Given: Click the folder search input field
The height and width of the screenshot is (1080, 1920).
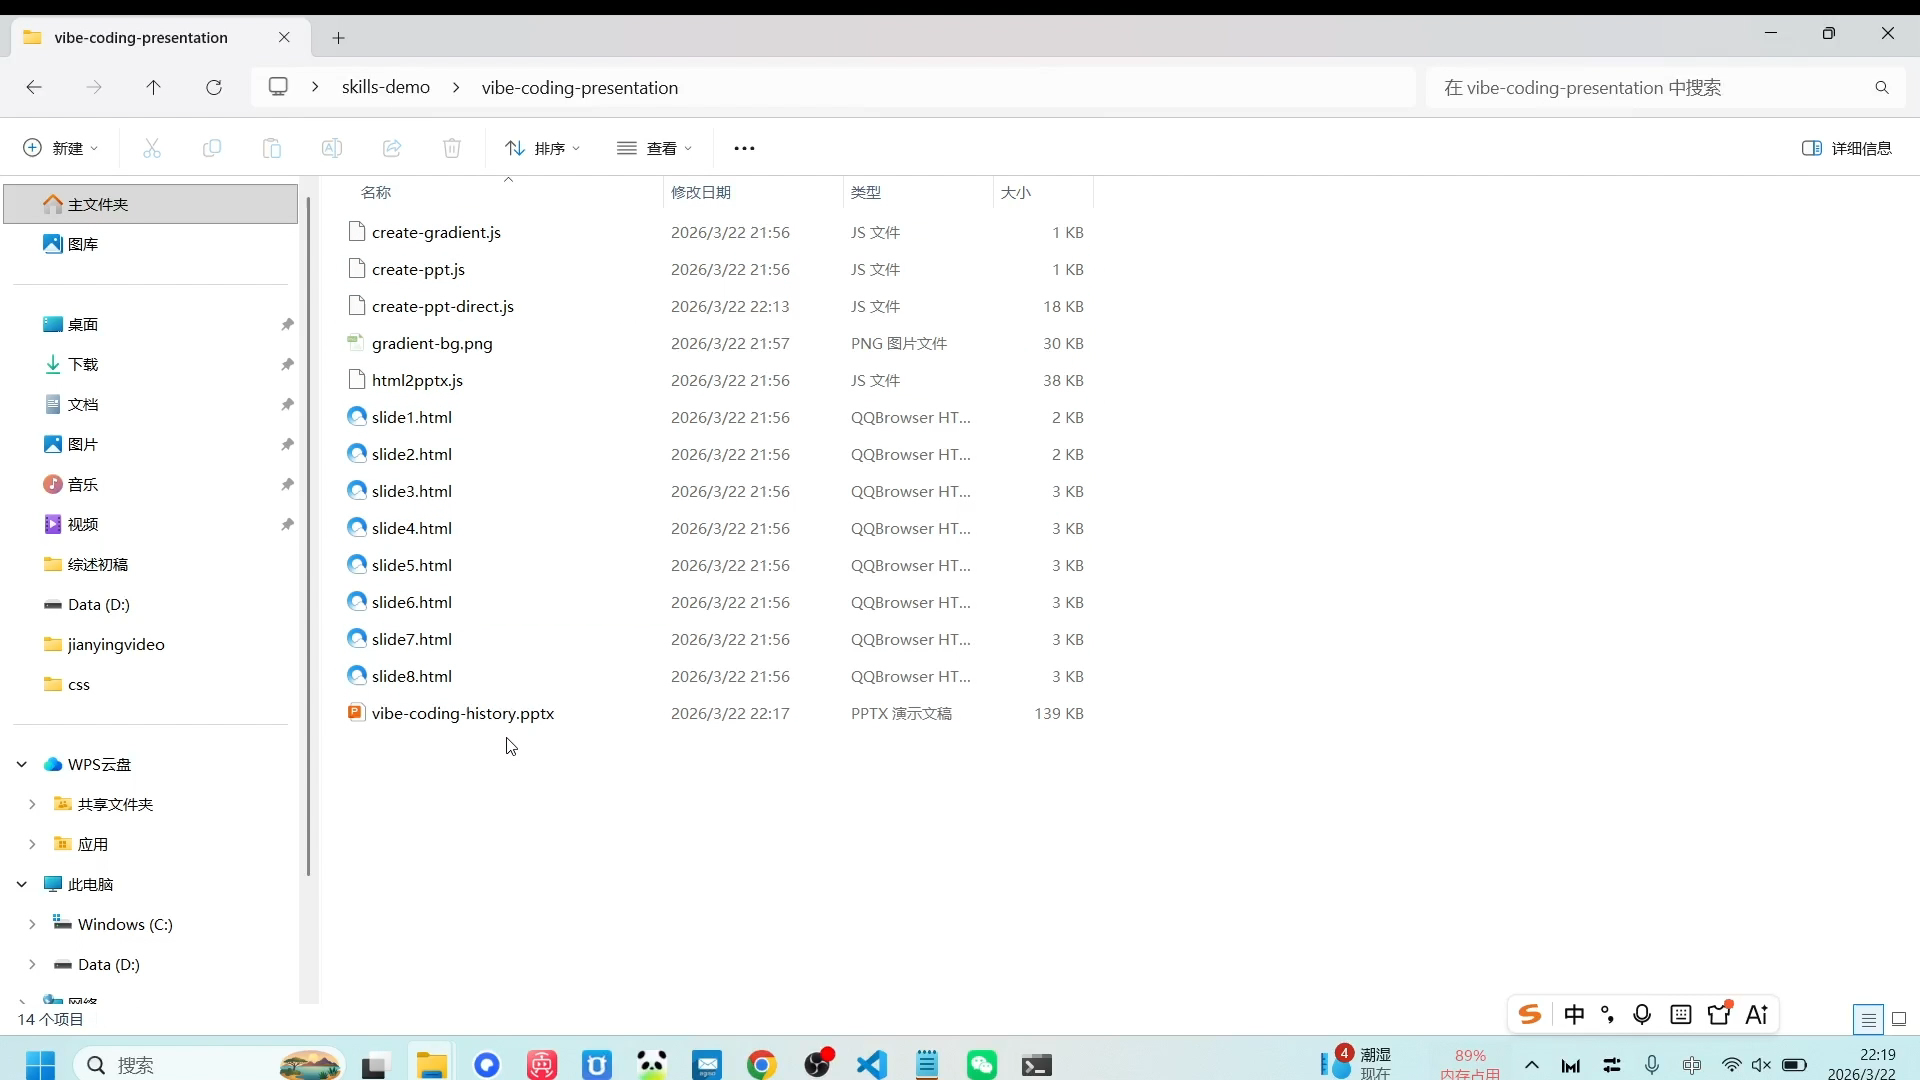Looking at the screenshot, I should point(1650,88).
